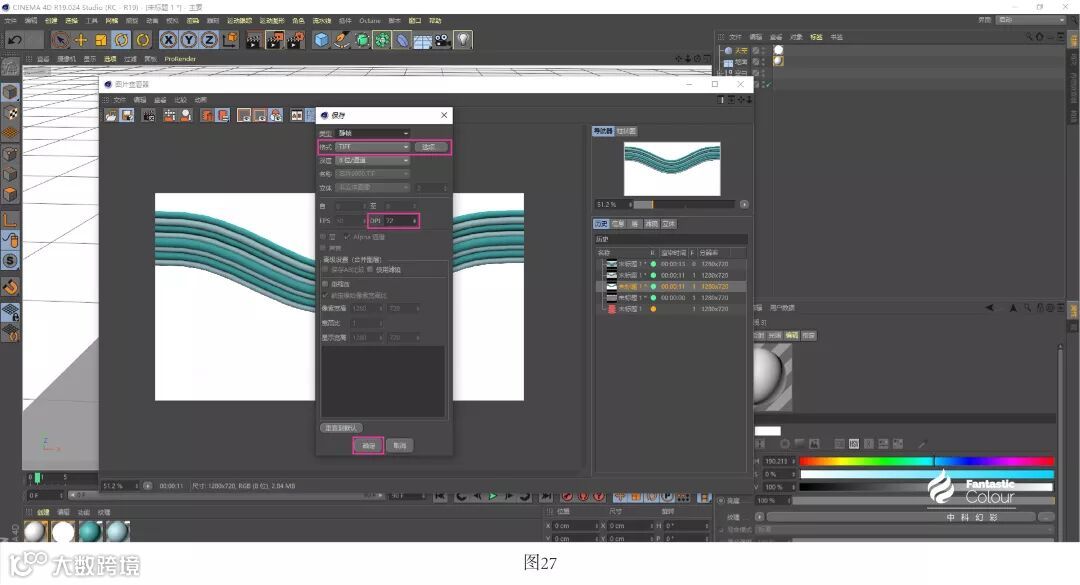Viewport: 1080px width, 585px height.
Task: Go to end of animation
Action: coord(546,496)
